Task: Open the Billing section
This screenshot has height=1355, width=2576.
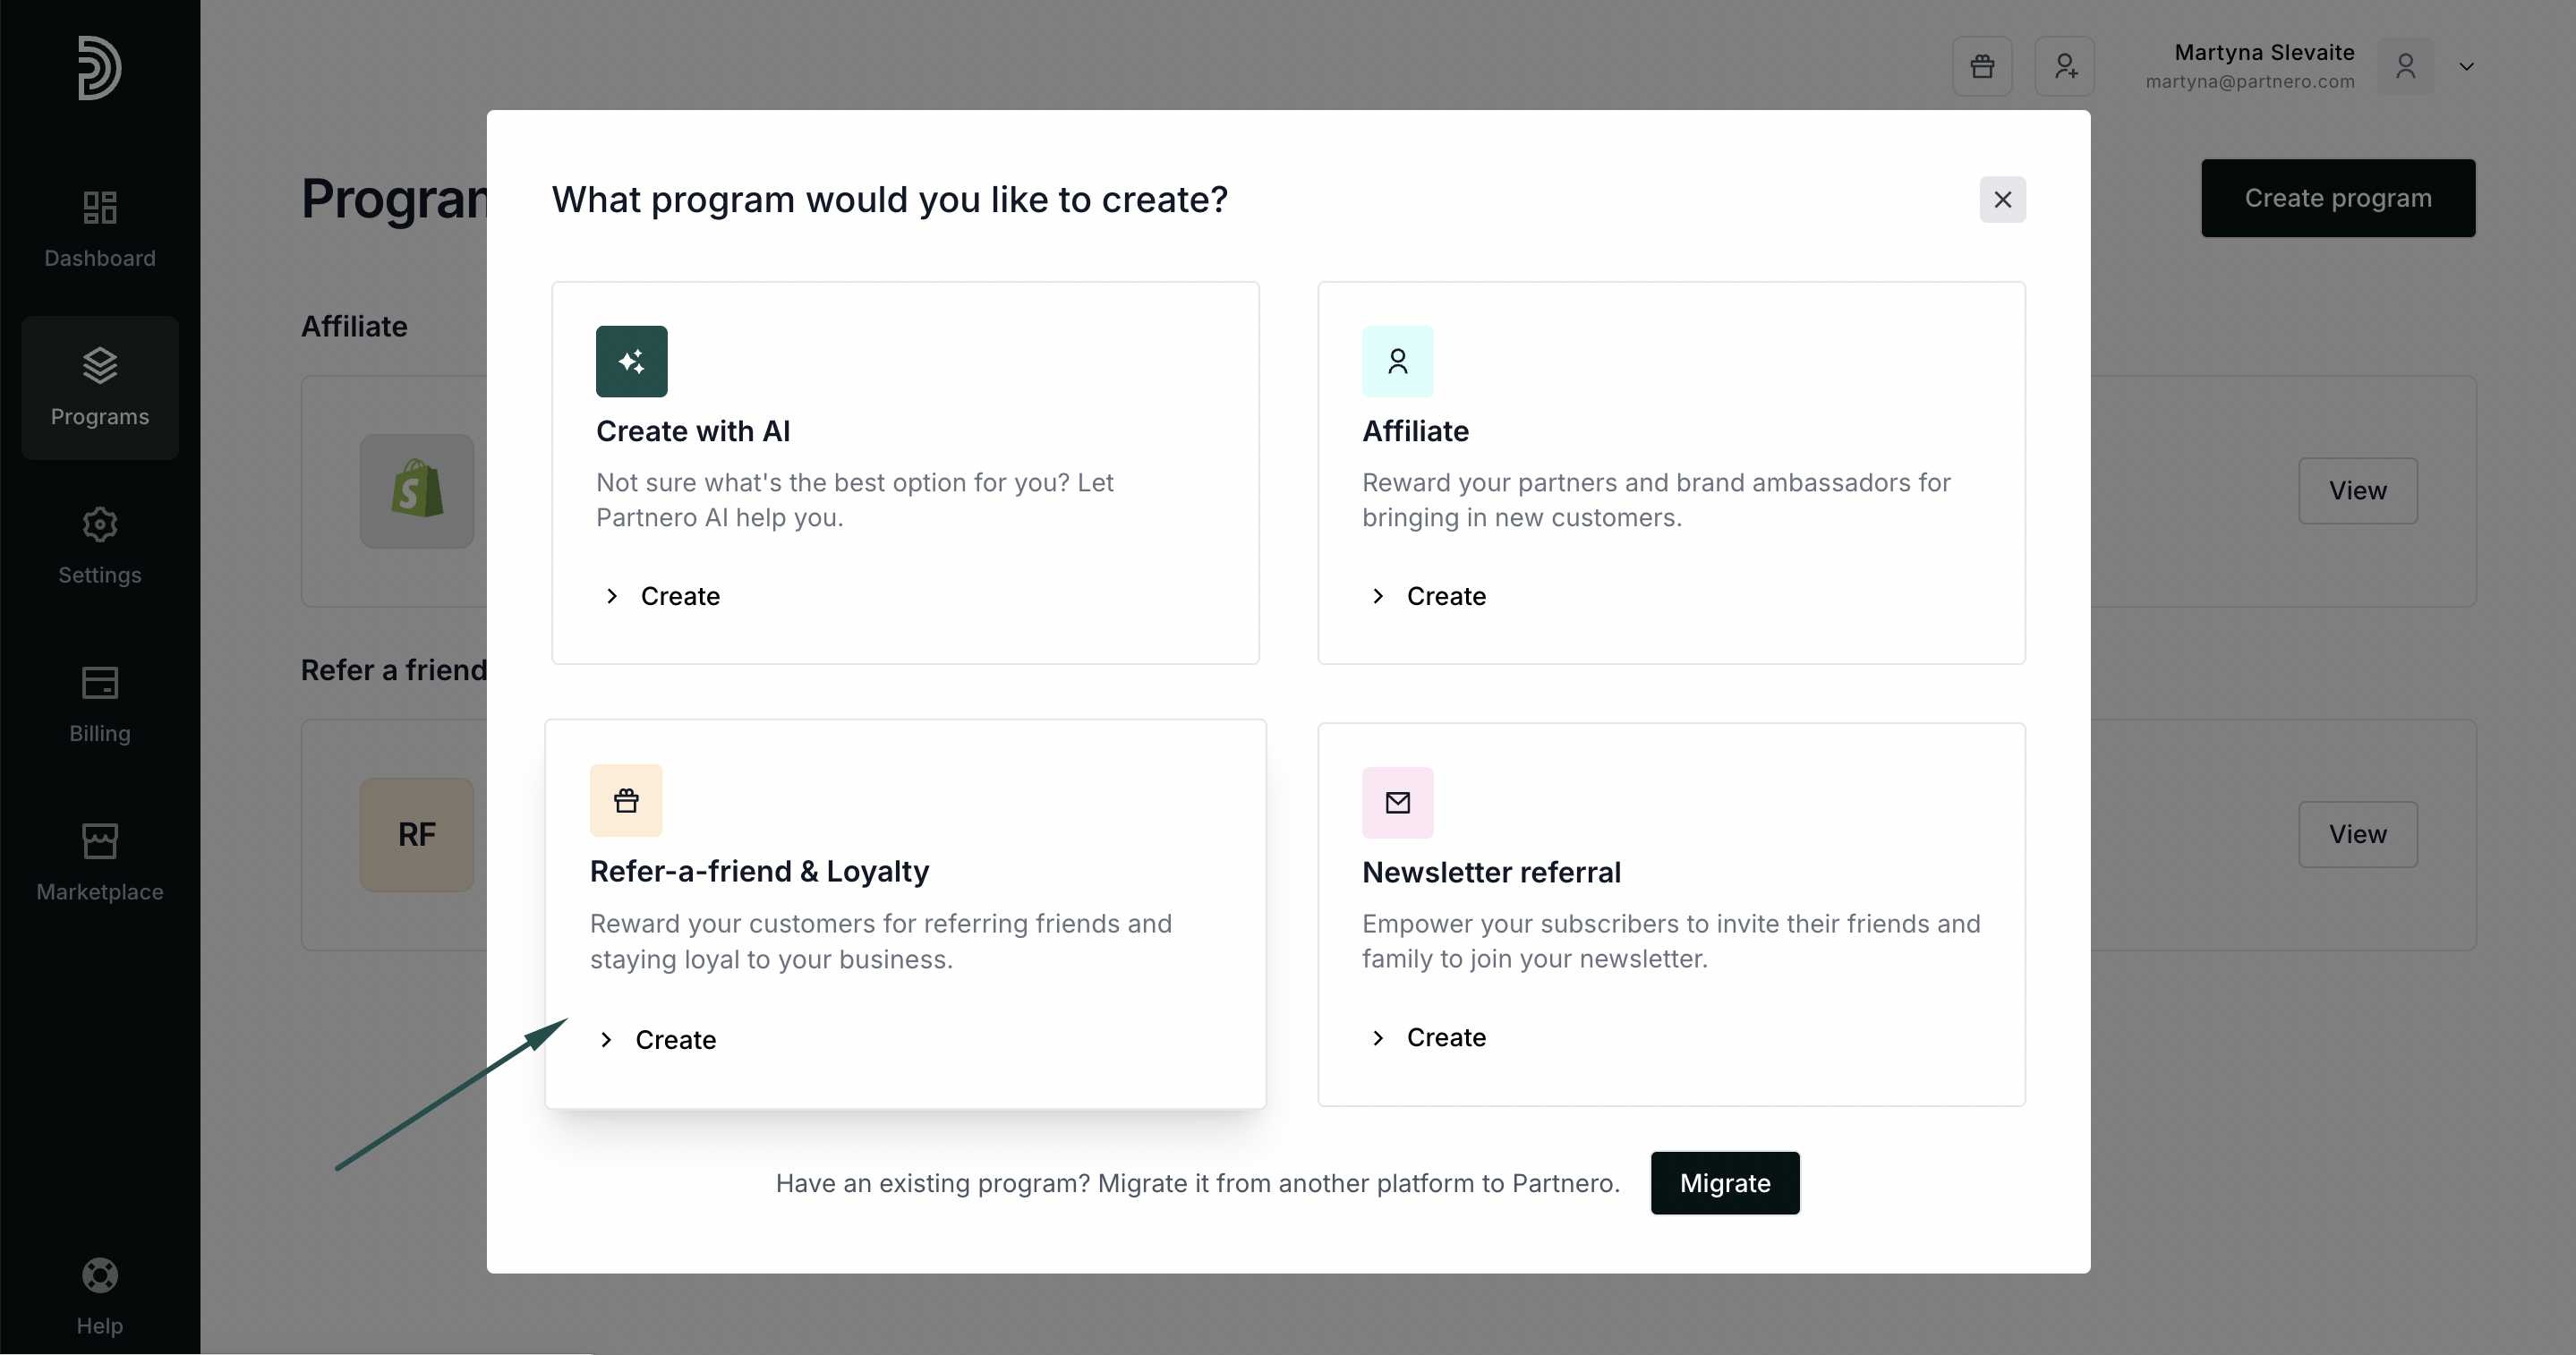Action: click(x=100, y=705)
